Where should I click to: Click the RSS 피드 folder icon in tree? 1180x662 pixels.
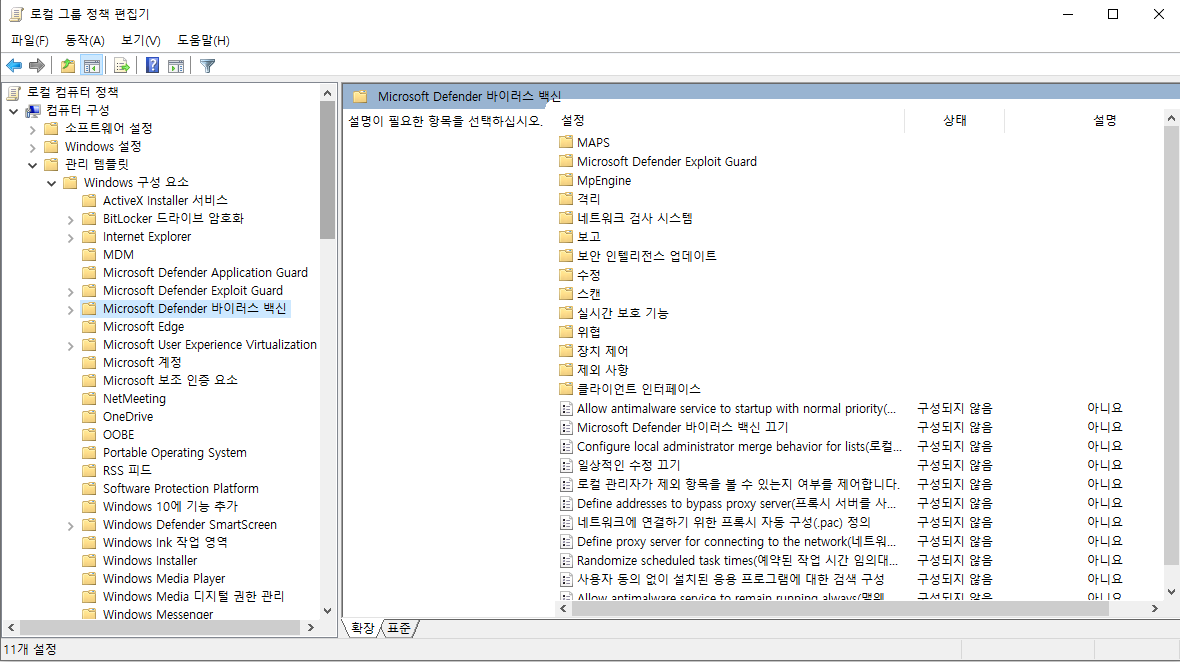89,470
